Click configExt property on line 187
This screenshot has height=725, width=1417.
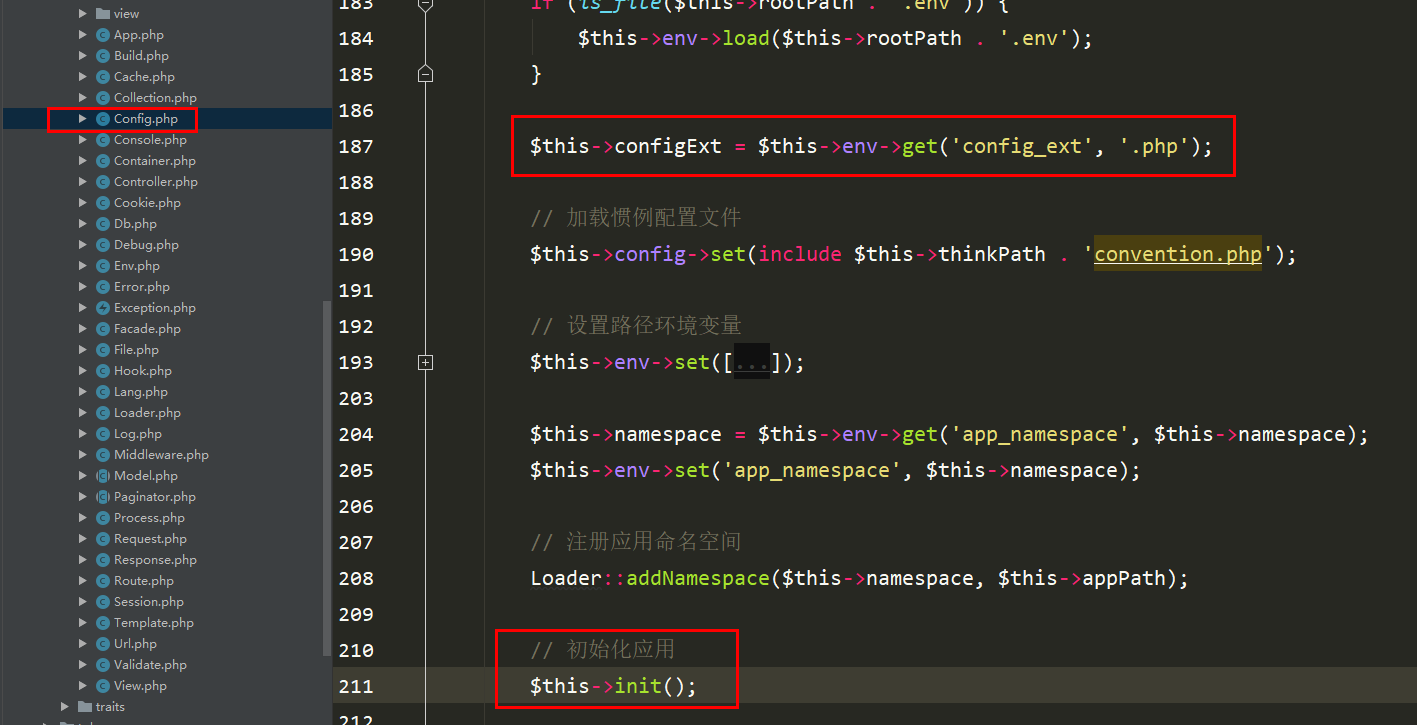coord(668,146)
